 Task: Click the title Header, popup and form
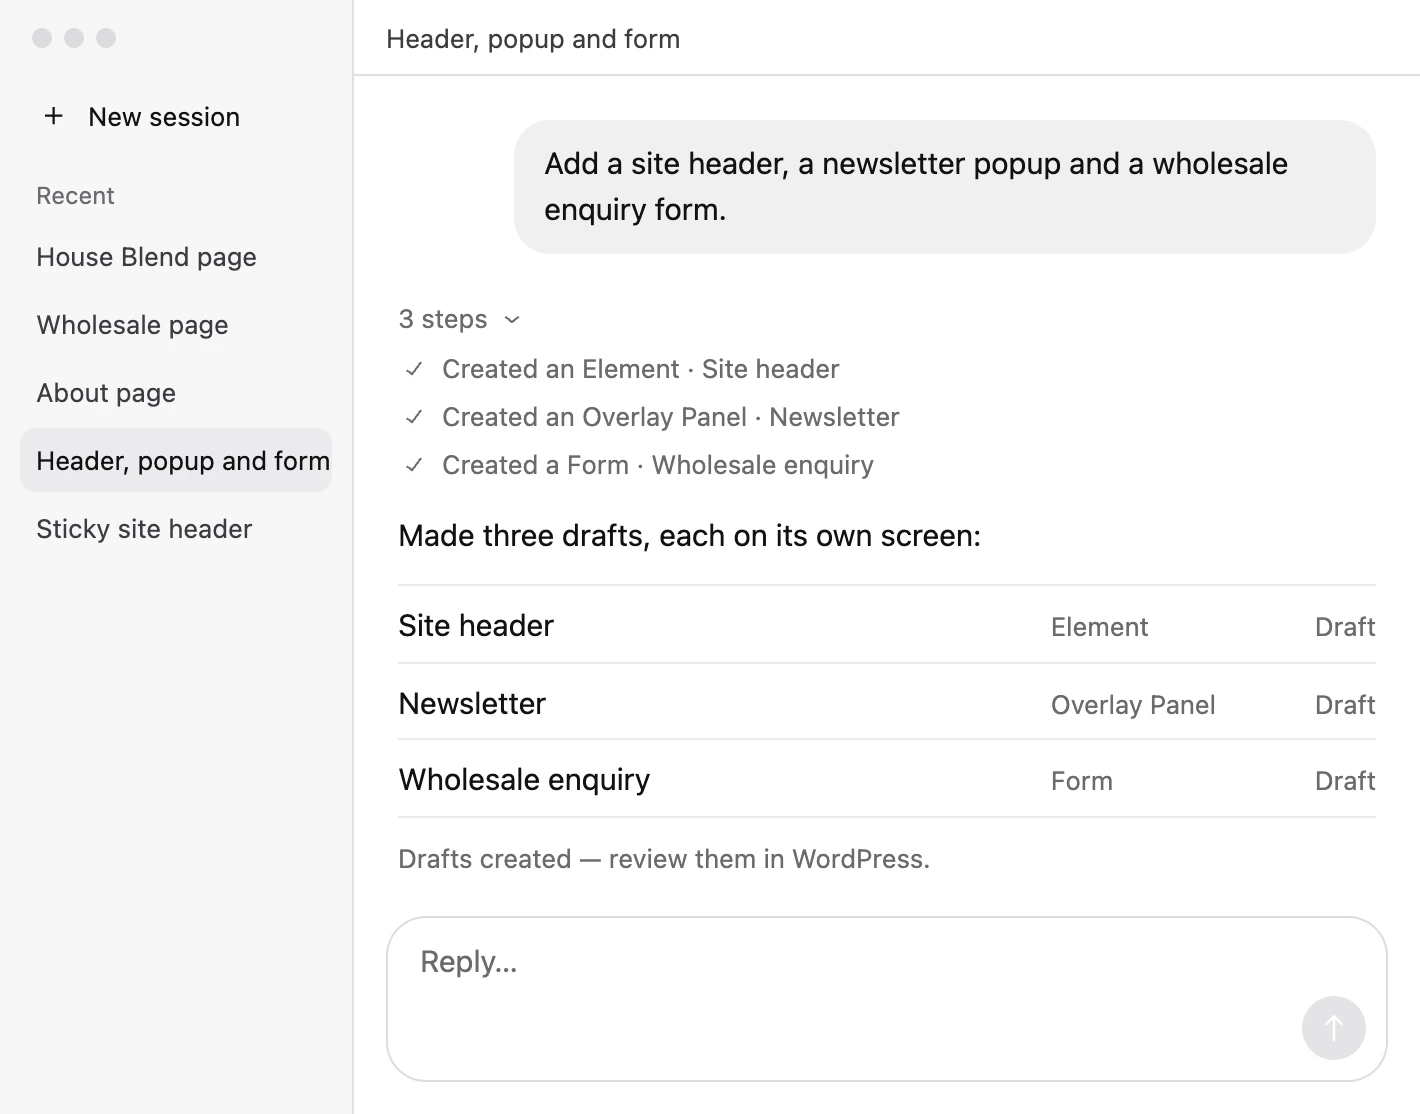pos(533,39)
